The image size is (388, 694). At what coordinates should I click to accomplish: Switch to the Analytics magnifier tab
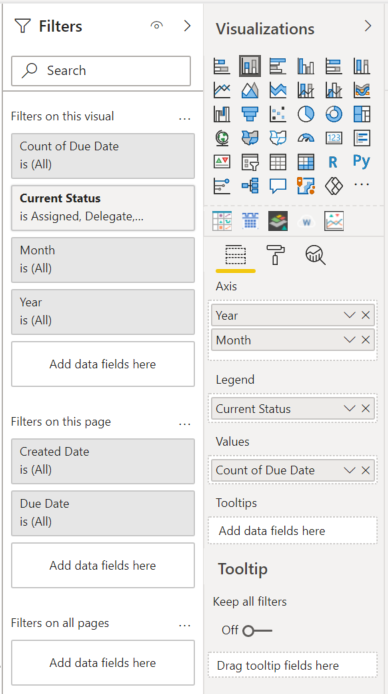point(315,255)
